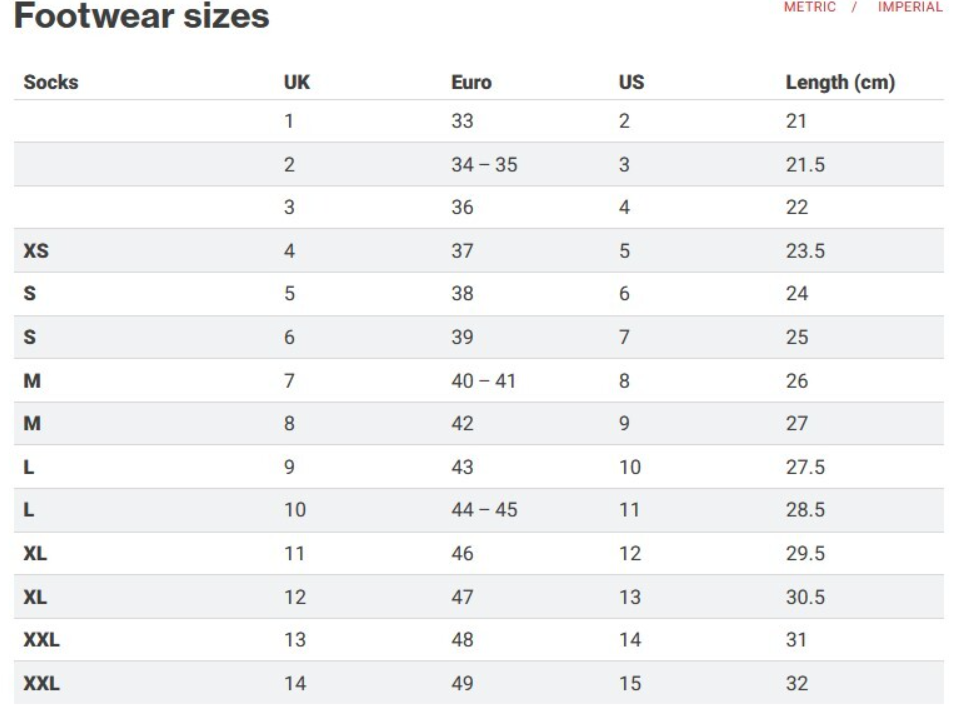Image resolution: width=965 pixels, height=723 pixels.
Task: Click the US column header
Action: click(631, 82)
